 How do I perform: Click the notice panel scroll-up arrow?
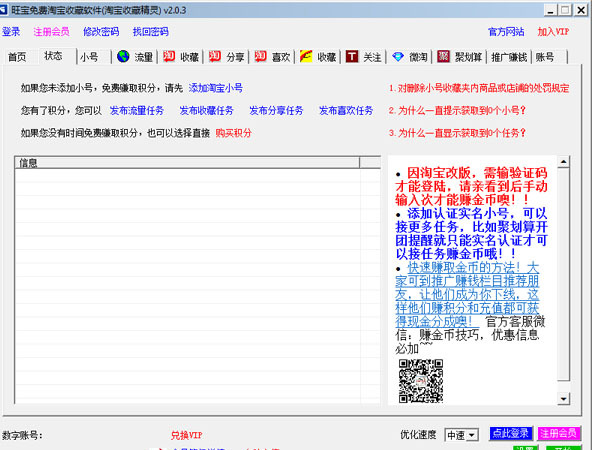point(563,162)
